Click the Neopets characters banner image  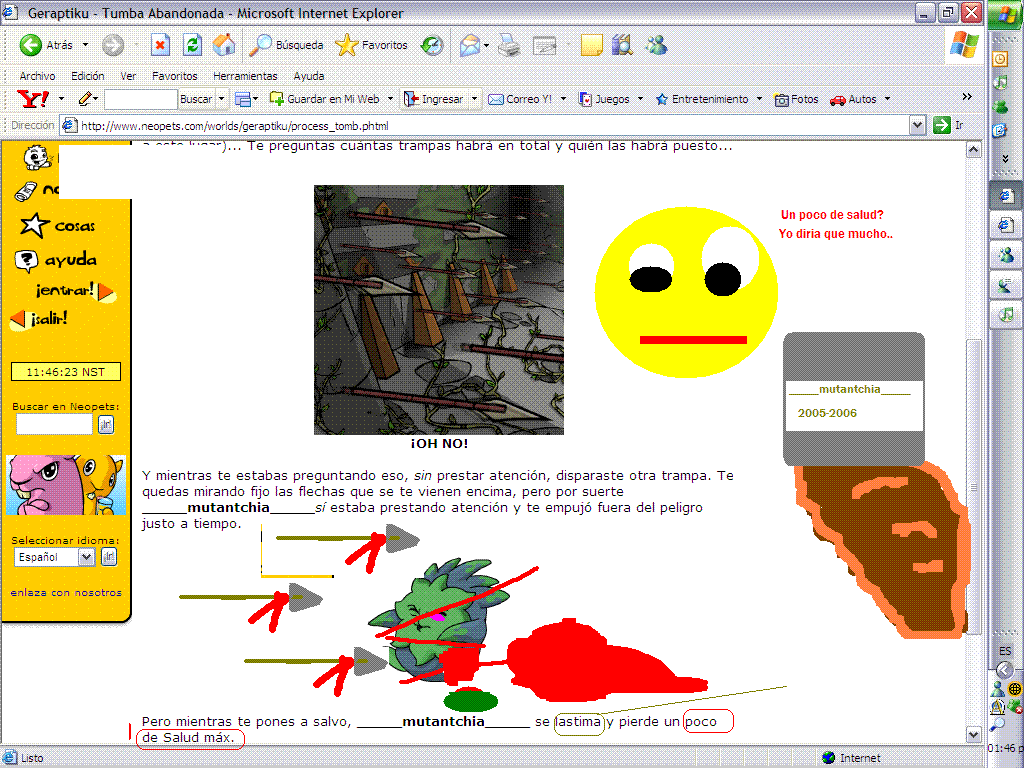pyautogui.click(x=65, y=485)
